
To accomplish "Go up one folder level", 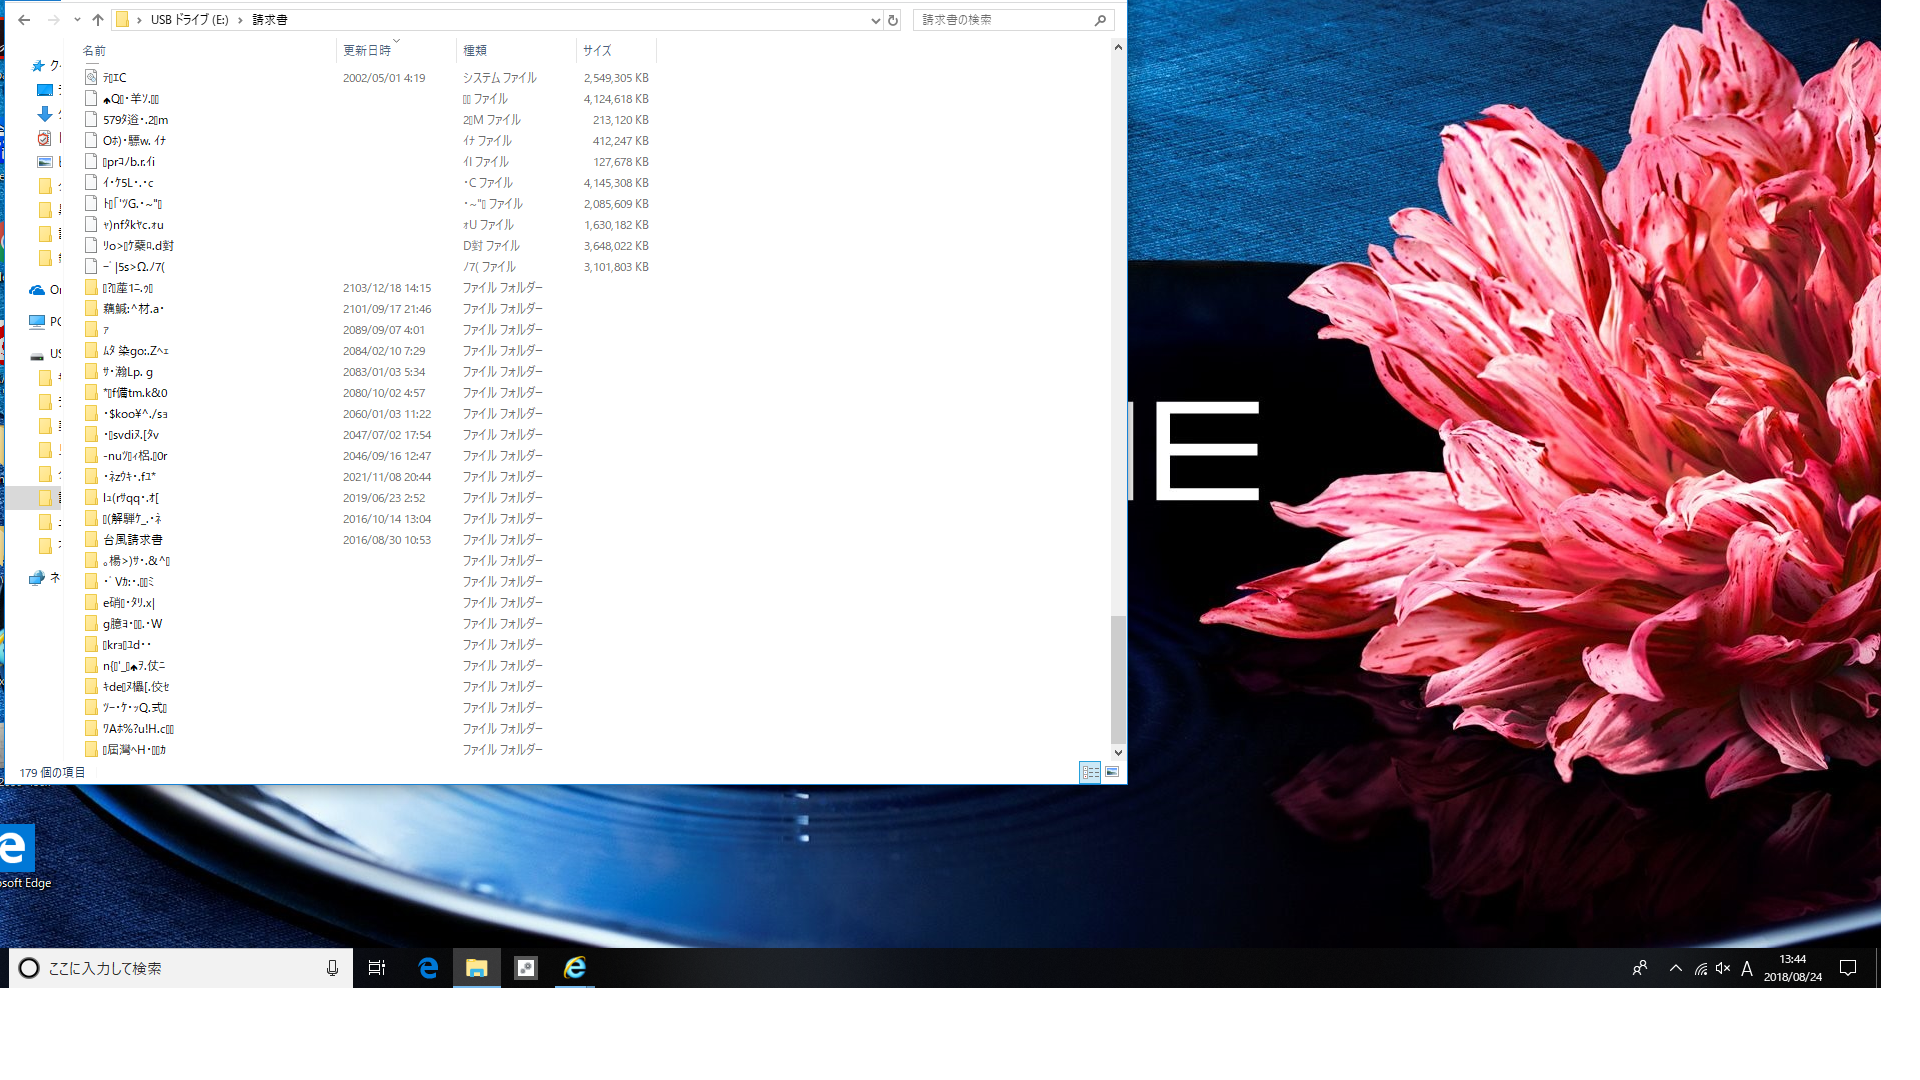I will (x=97, y=20).
